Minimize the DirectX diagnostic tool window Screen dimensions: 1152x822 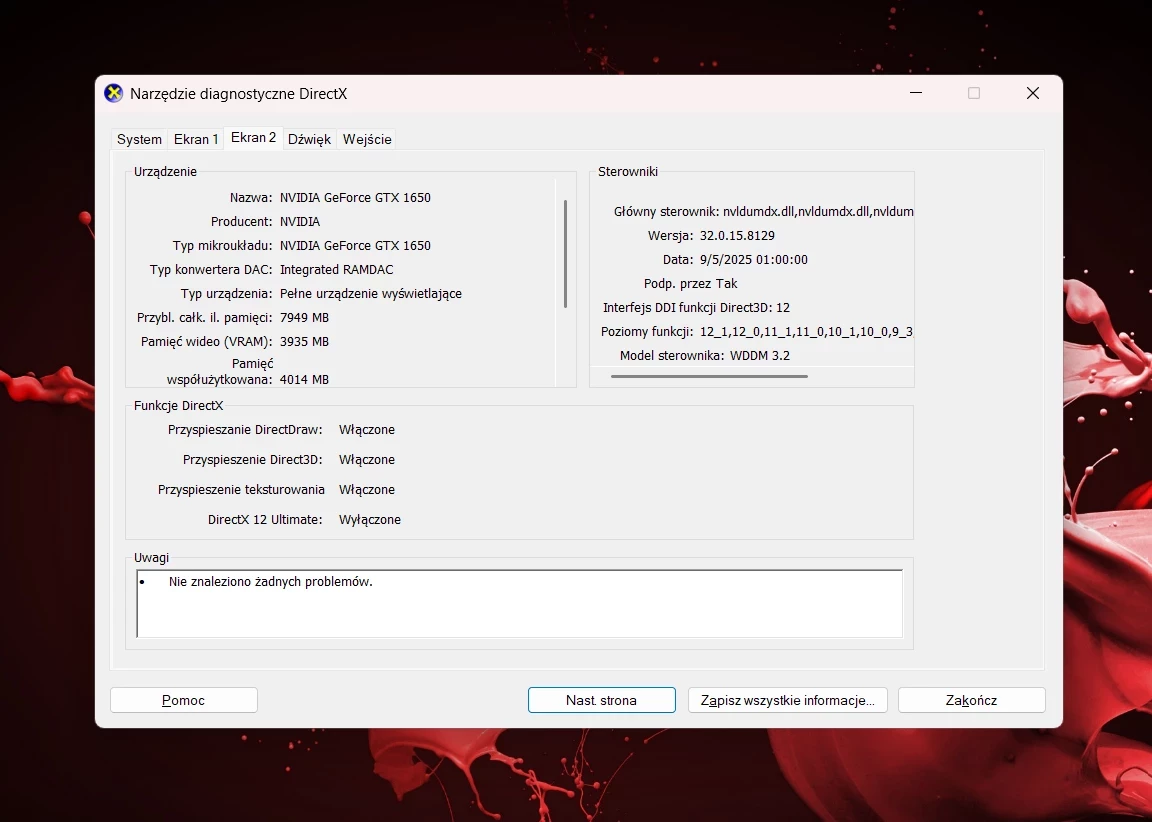tap(916, 93)
